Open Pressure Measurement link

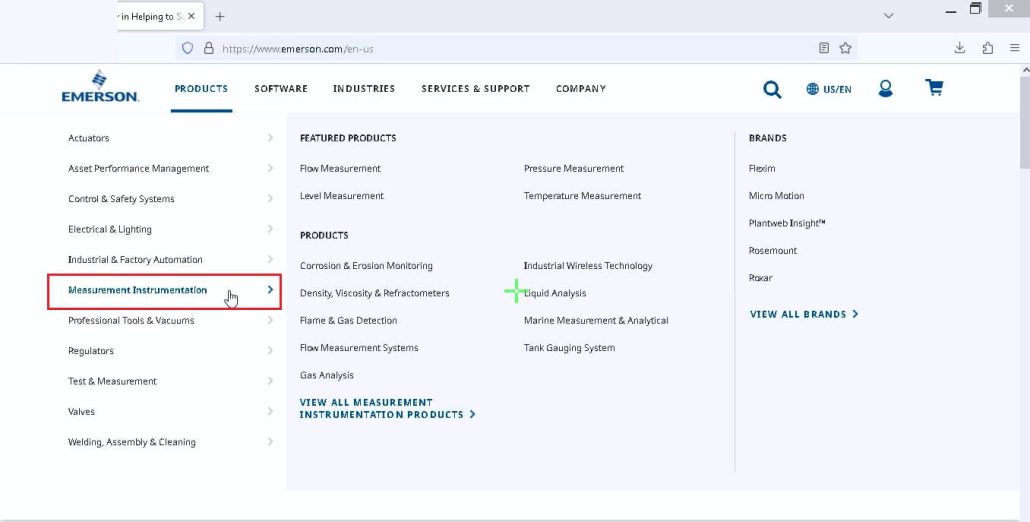pos(573,169)
